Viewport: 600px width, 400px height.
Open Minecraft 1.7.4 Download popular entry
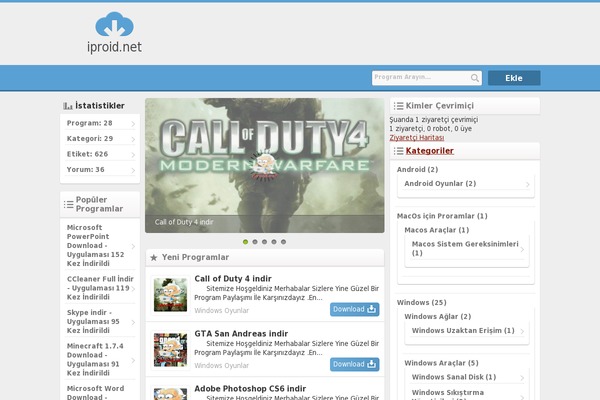coord(95,359)
